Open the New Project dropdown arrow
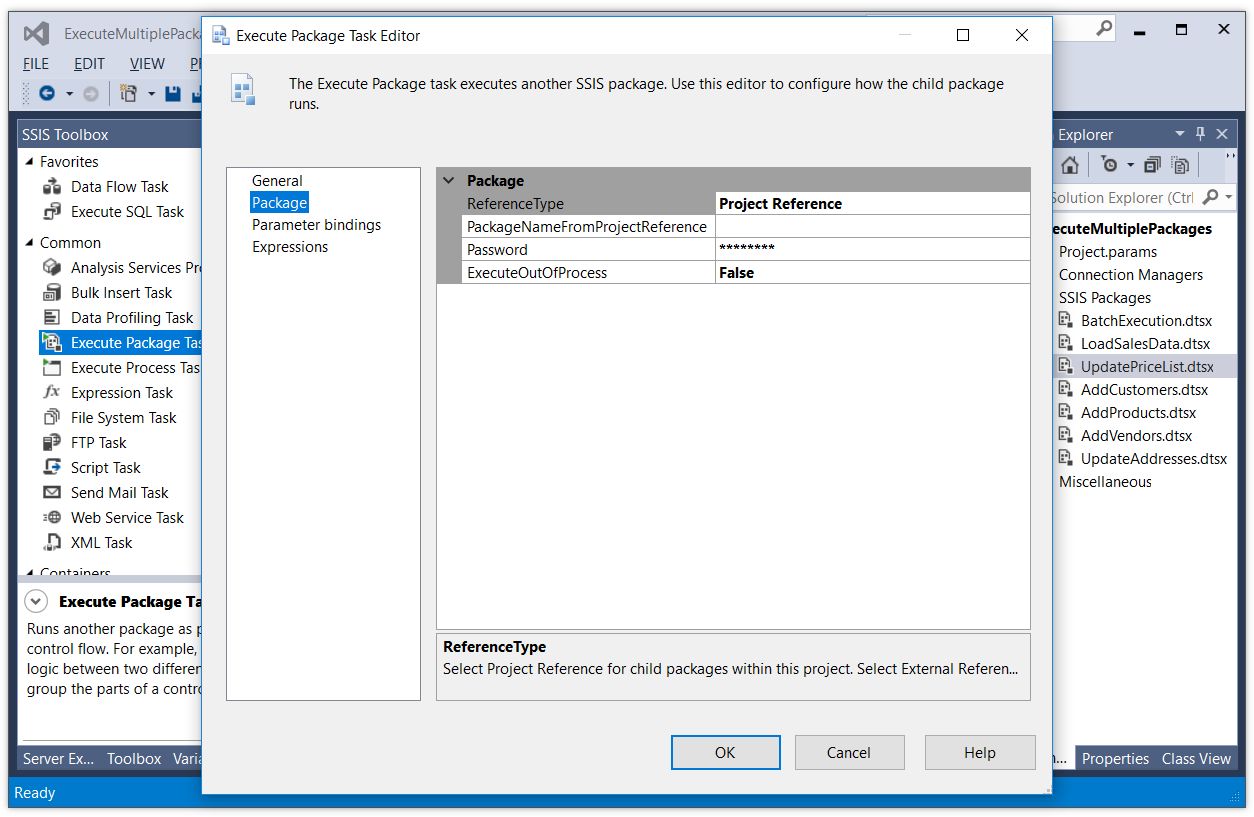The width and height of the screenshot is (1254, 817). point(151,94)
